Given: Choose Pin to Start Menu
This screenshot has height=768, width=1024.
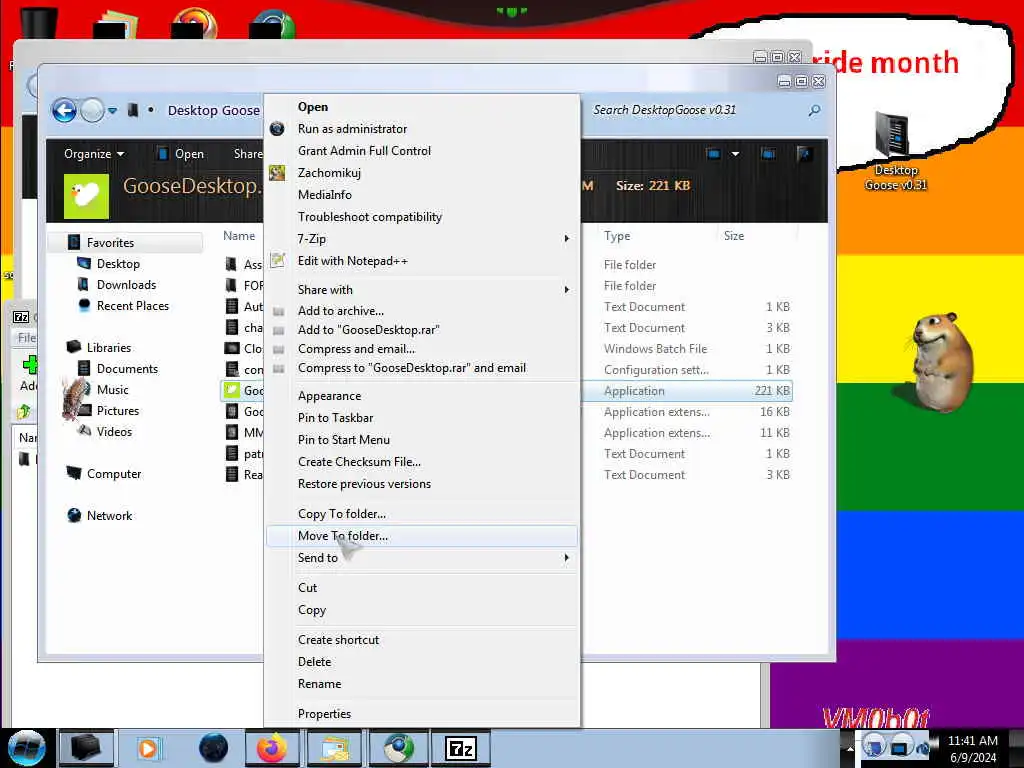Looking at the screenshot, I should pyautogui.click(x=421, y=440).
